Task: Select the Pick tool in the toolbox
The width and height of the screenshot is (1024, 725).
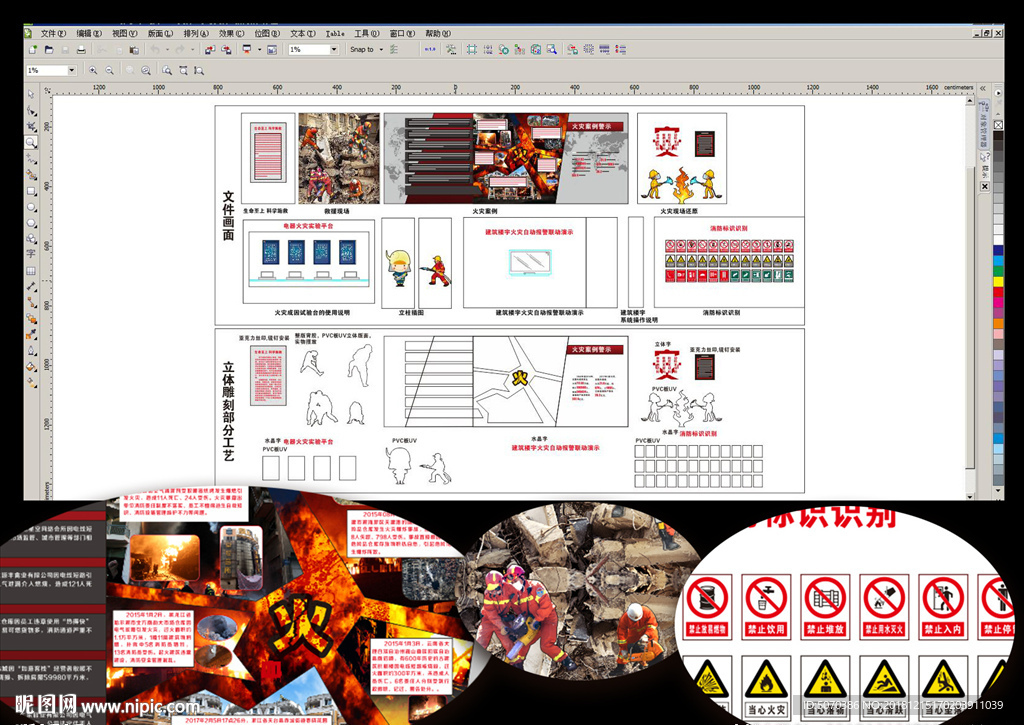Action: (31, 95)
